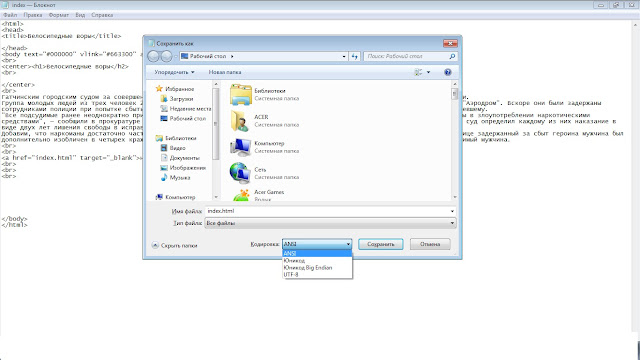Expand the view options dropdown arrow

[428, 72]
